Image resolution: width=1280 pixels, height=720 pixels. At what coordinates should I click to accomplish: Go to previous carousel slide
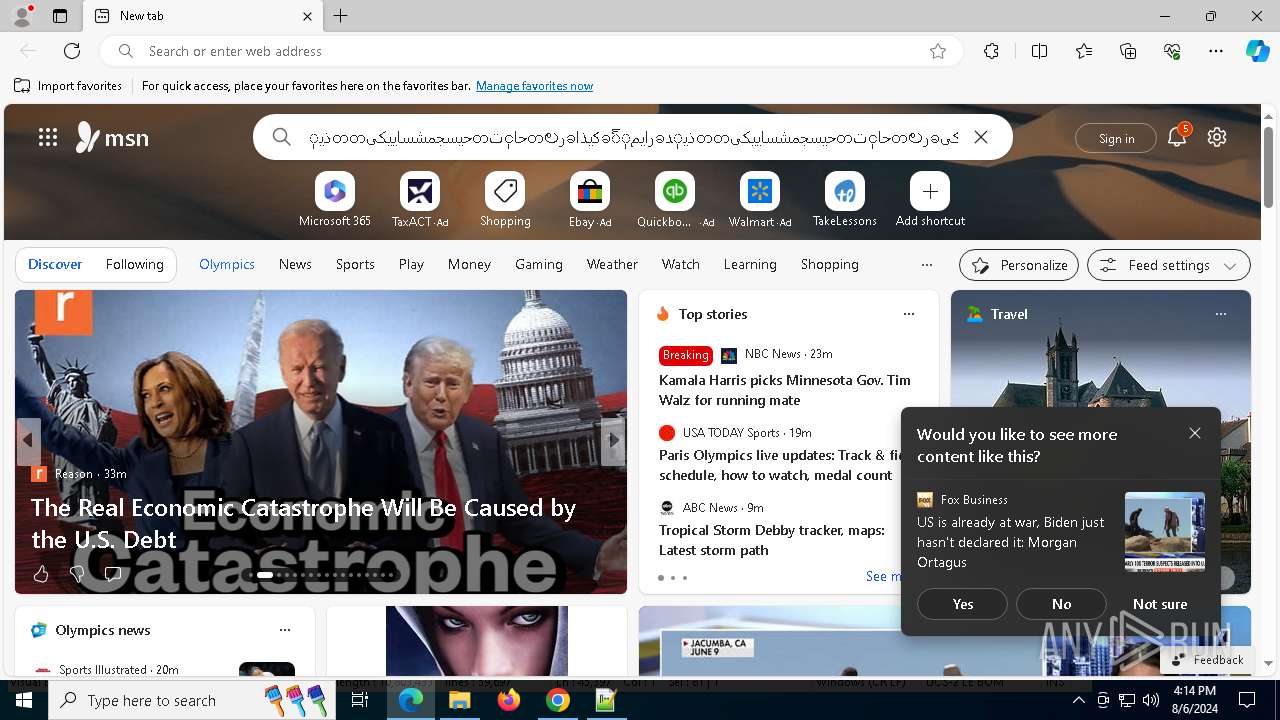[x=28, y=440]
